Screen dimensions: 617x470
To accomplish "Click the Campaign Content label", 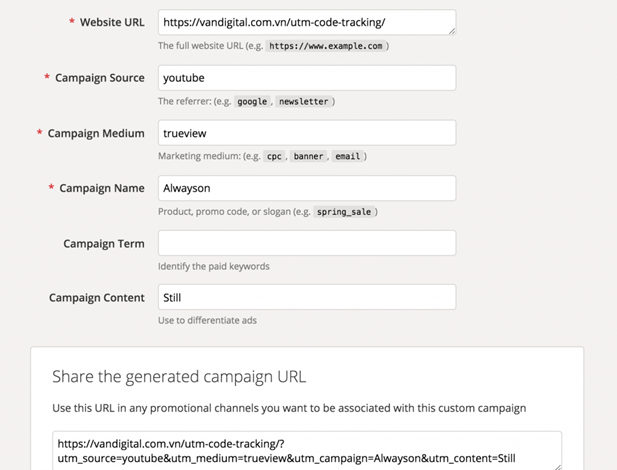I will tap(97, 298).
